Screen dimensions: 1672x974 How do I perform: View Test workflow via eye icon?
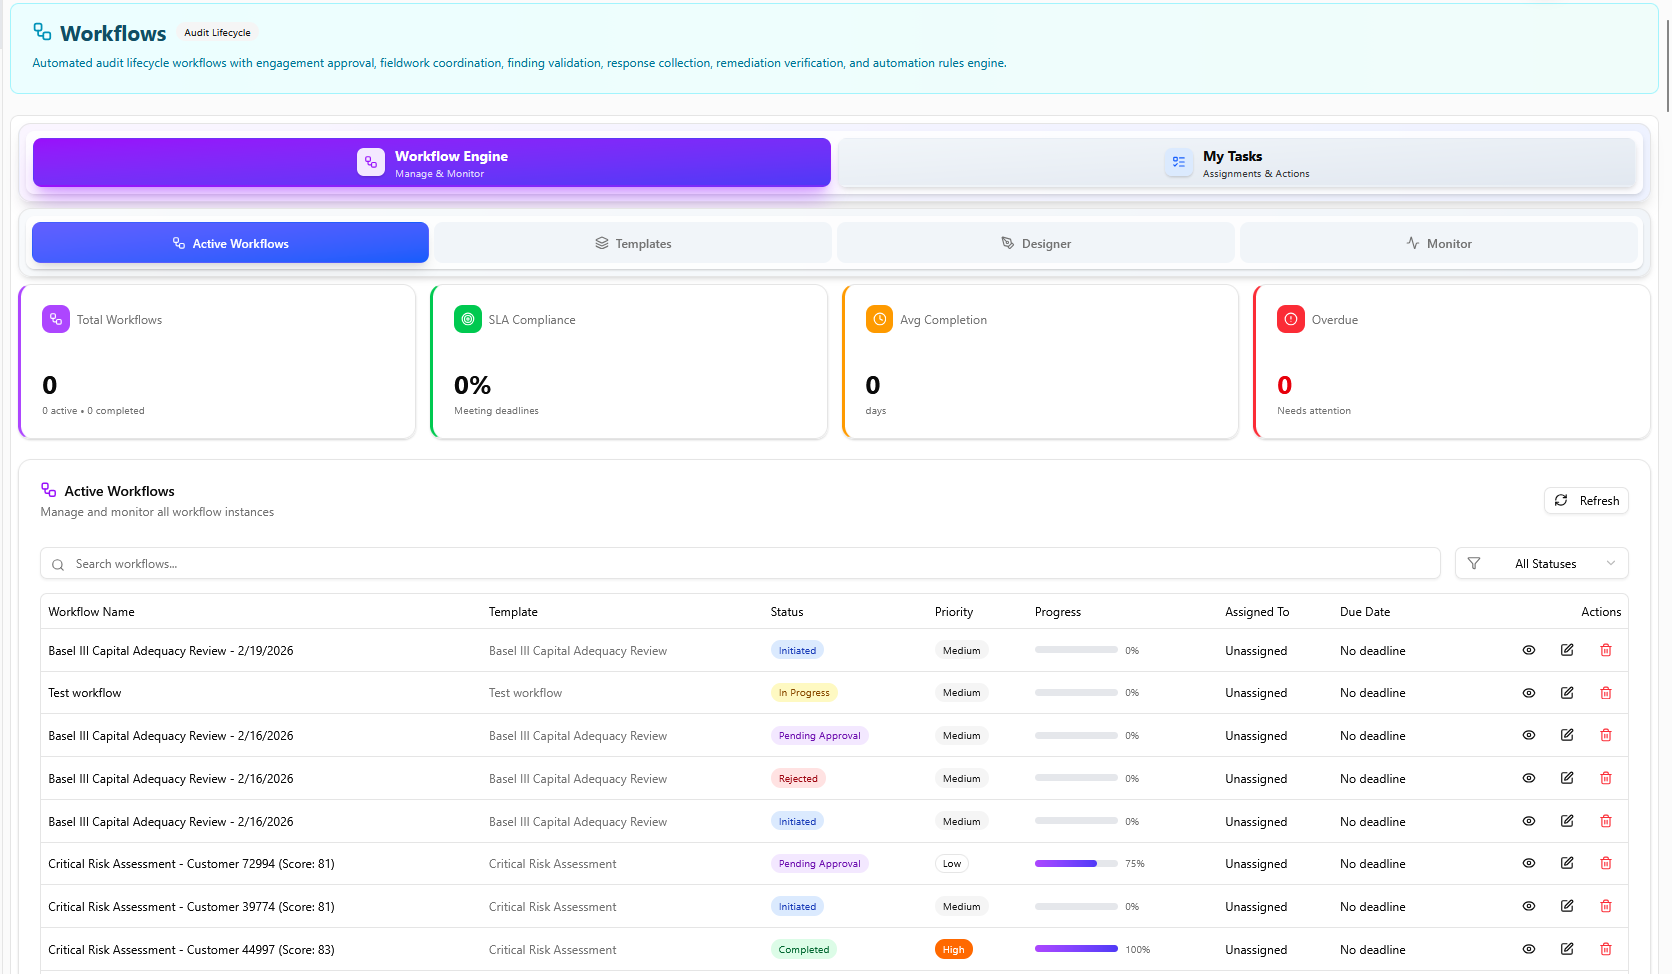[1528, 693]
